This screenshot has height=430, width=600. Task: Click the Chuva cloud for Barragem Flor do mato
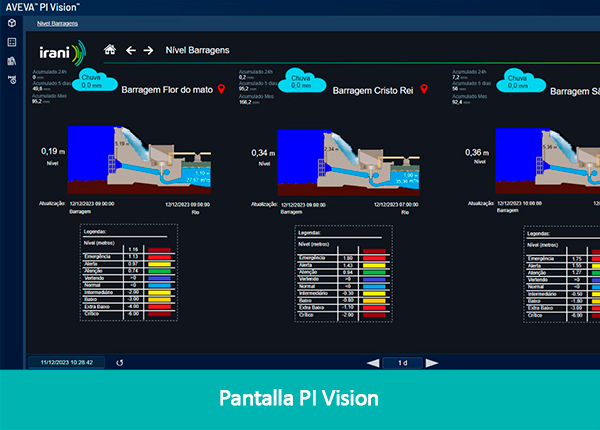[94, 80]
